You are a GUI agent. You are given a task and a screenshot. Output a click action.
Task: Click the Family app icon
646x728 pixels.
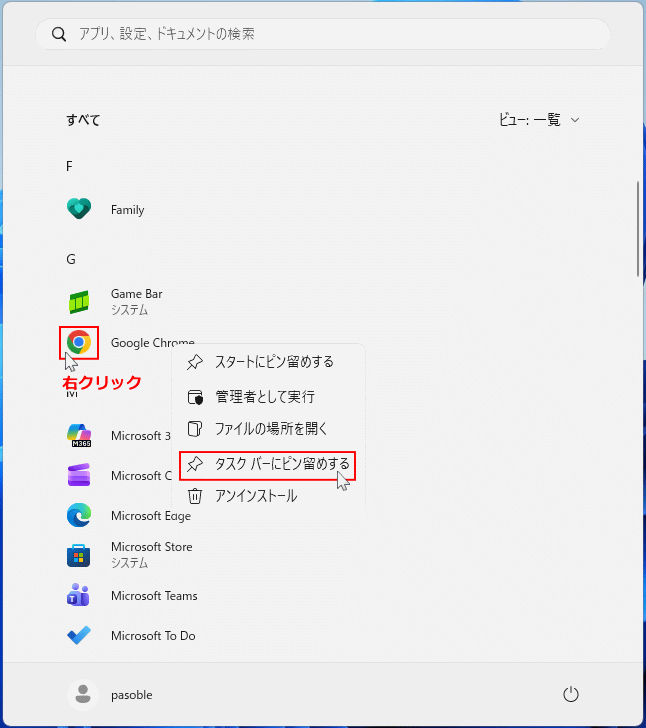point(79,209)
